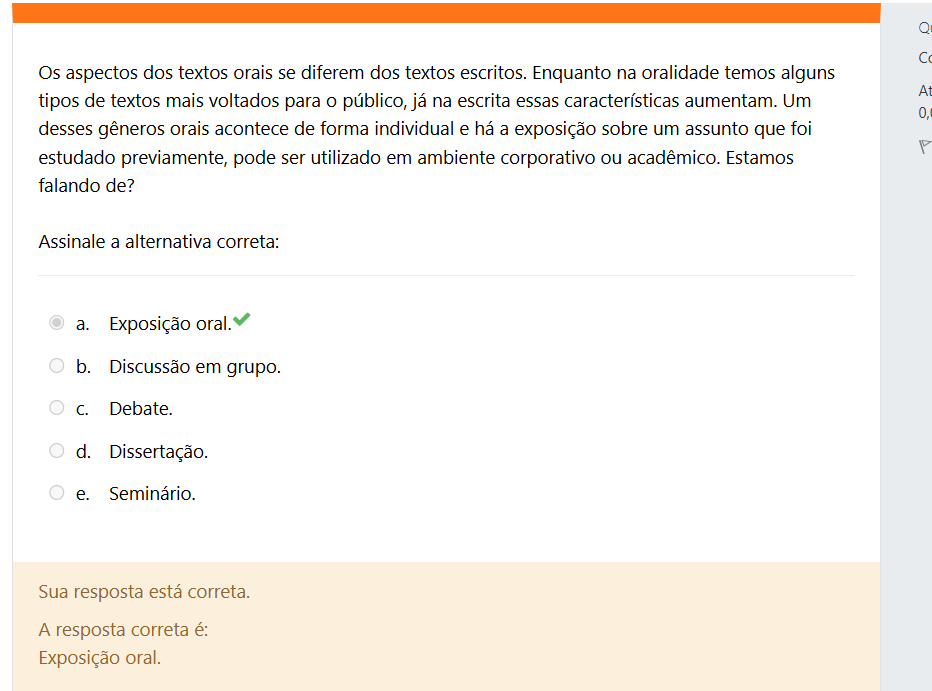
Task: Click the 'Seminário.' answer label
Action: [152, 494]
